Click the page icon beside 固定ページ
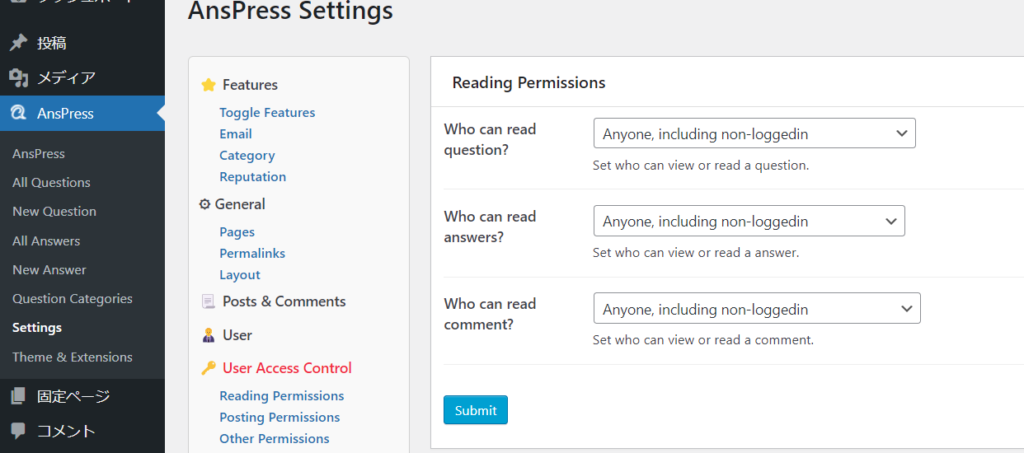The image size is (1024, 453). pyautogui.click(x=18, y=396)
